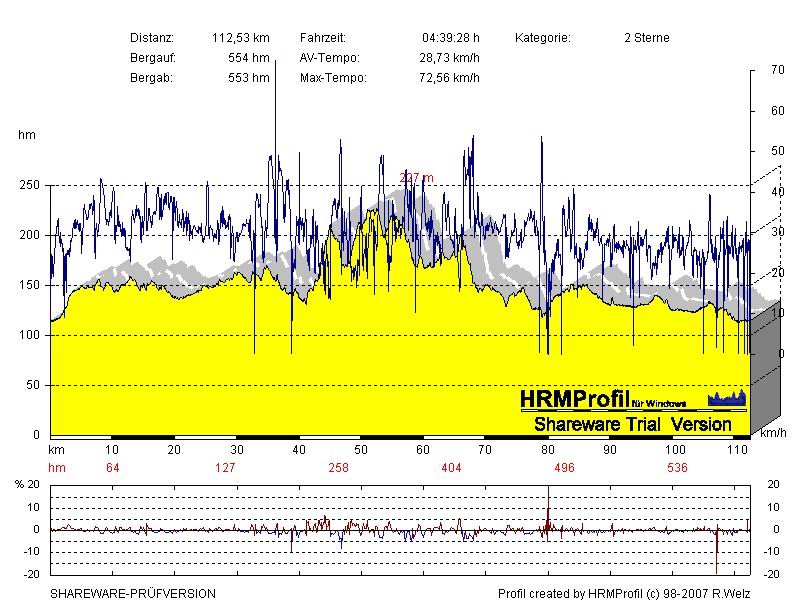800x600 pixels.
Task: Click the Max-Tempo value 72,56 km/h
Action: (449, 78)
